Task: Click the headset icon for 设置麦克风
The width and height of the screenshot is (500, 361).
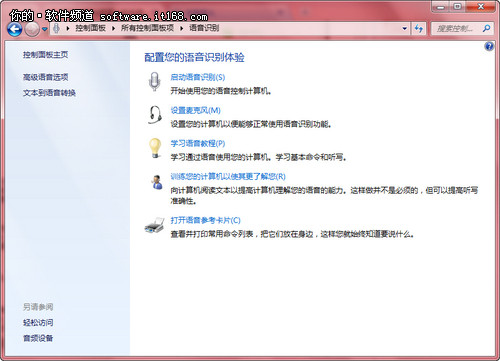Action: 155,115
